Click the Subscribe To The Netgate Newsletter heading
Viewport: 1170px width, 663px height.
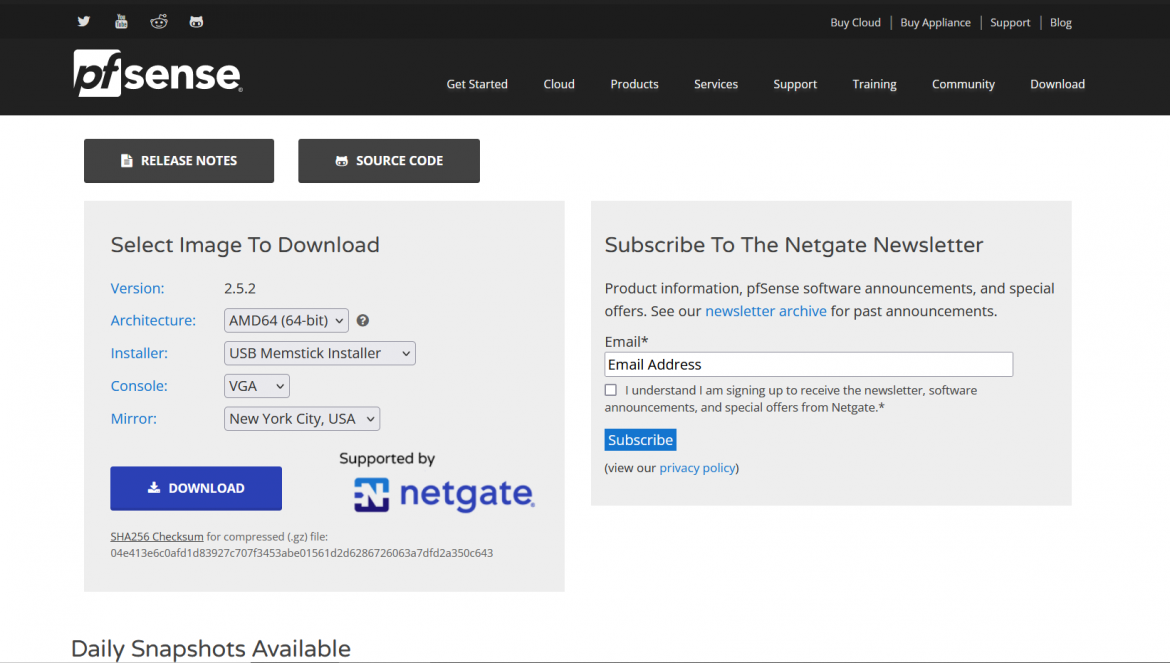(x=794, y=245)
